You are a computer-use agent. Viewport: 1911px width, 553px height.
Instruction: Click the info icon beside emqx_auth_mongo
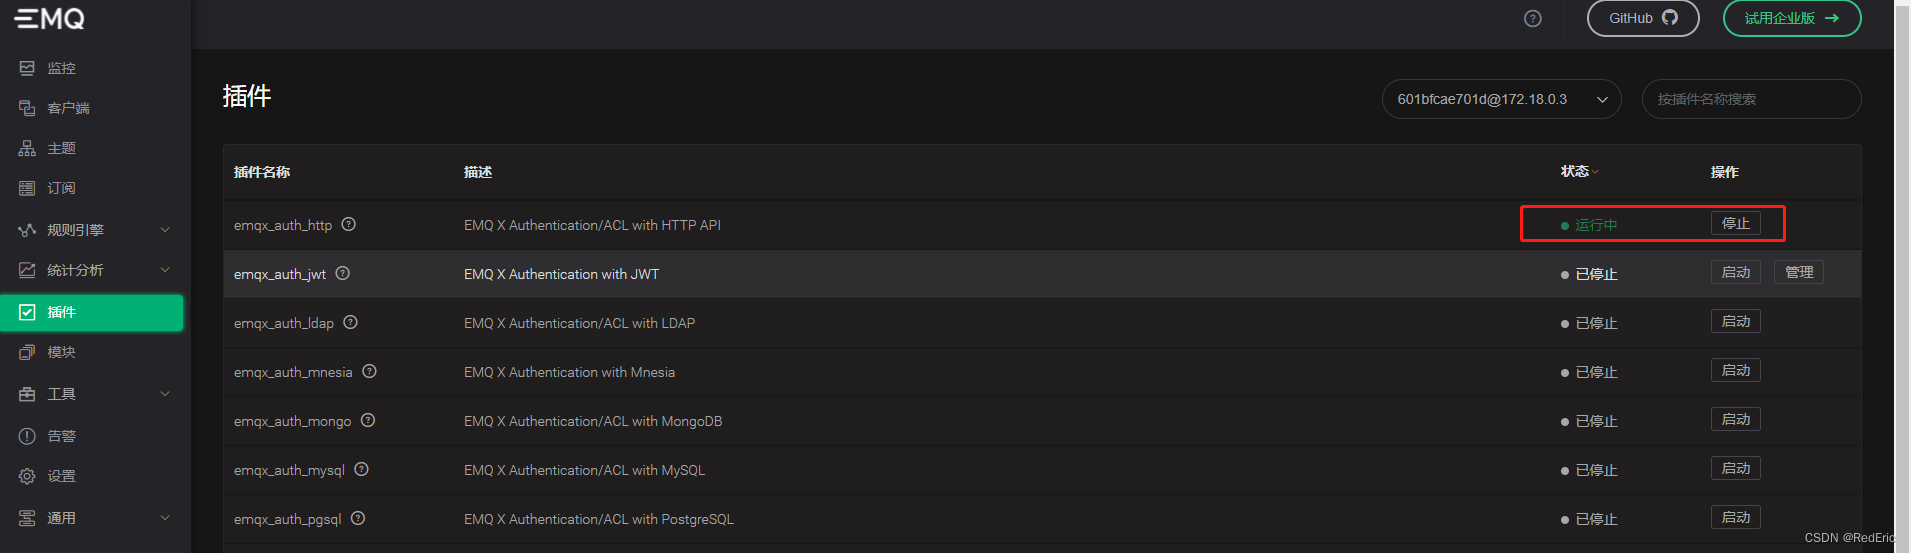pyautogui.click(x=368, y=420)
